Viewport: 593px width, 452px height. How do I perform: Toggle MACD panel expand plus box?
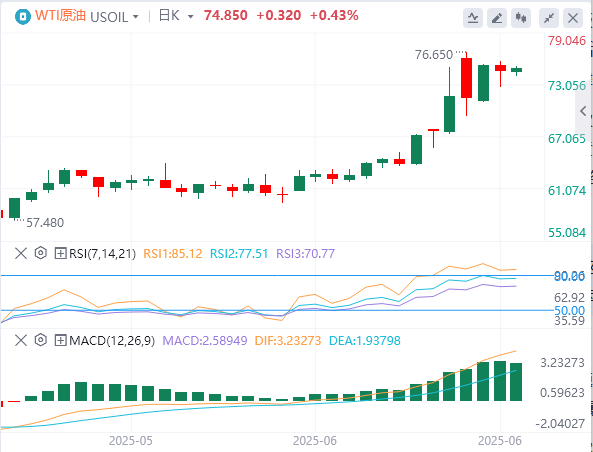click(x=61, y=340)
